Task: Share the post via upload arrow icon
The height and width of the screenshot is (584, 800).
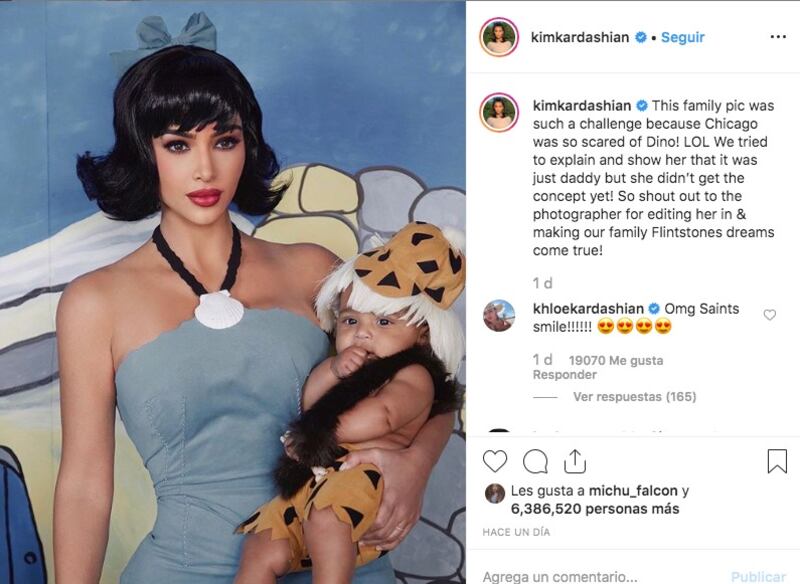Action: 575,461
